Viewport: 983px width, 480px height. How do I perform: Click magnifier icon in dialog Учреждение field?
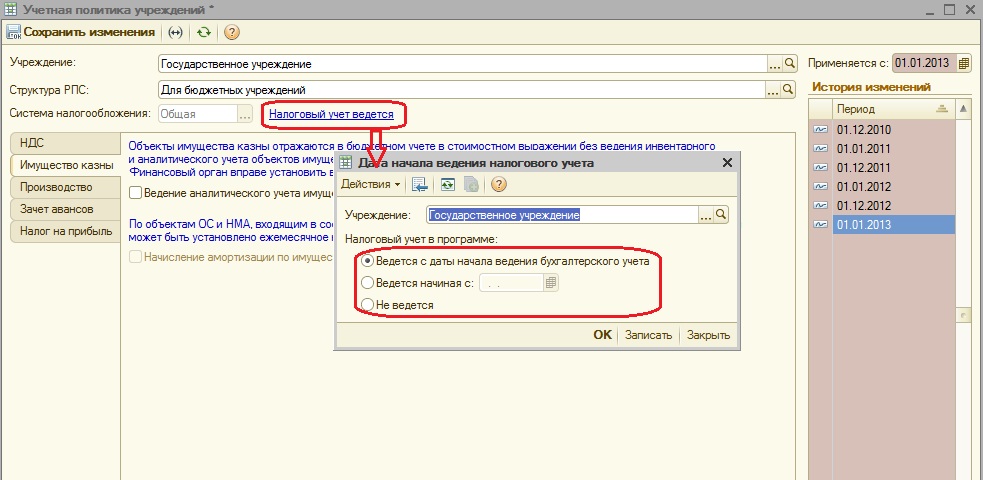coord(720,214)
